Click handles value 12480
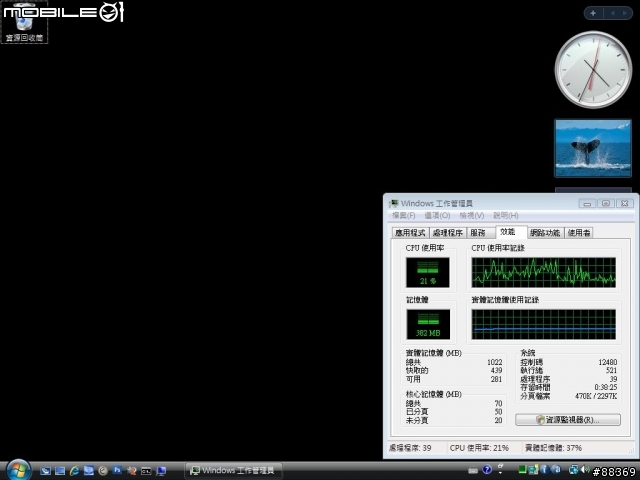640x480 pixels. click(x=607, y=362)
